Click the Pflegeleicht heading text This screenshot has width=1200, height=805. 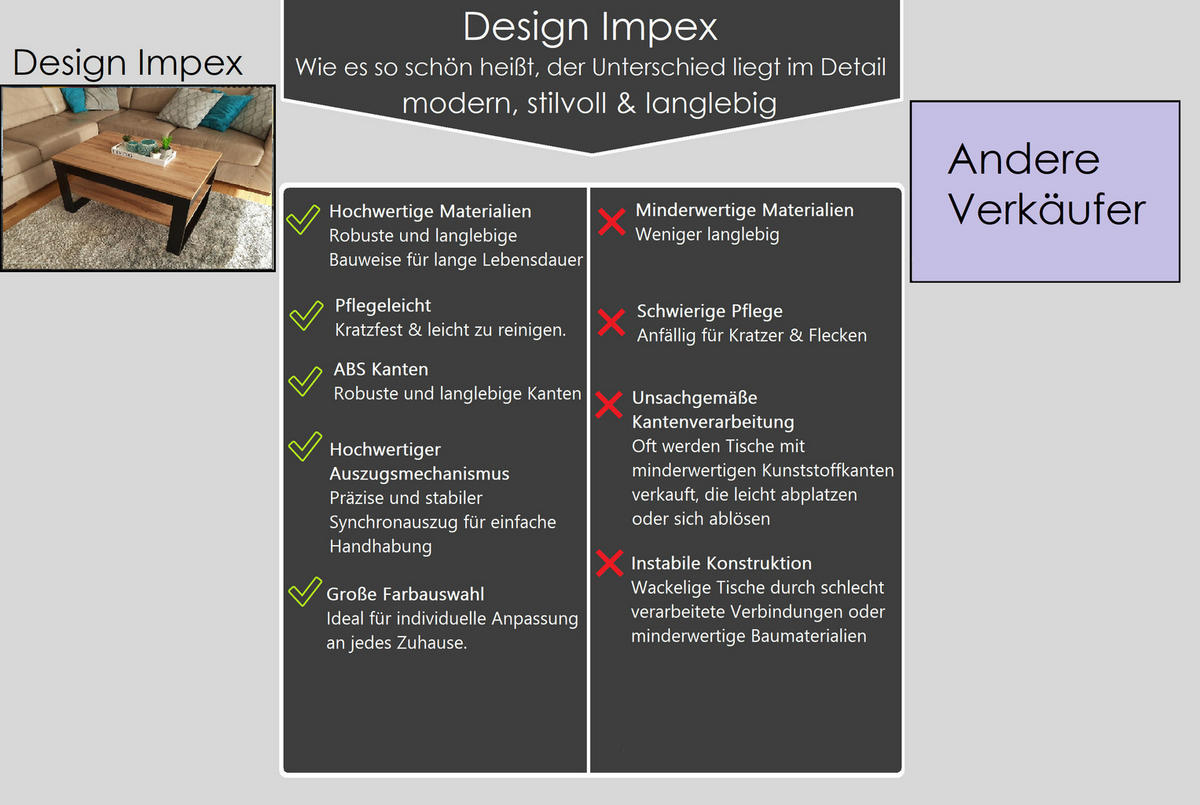point(383,306)
